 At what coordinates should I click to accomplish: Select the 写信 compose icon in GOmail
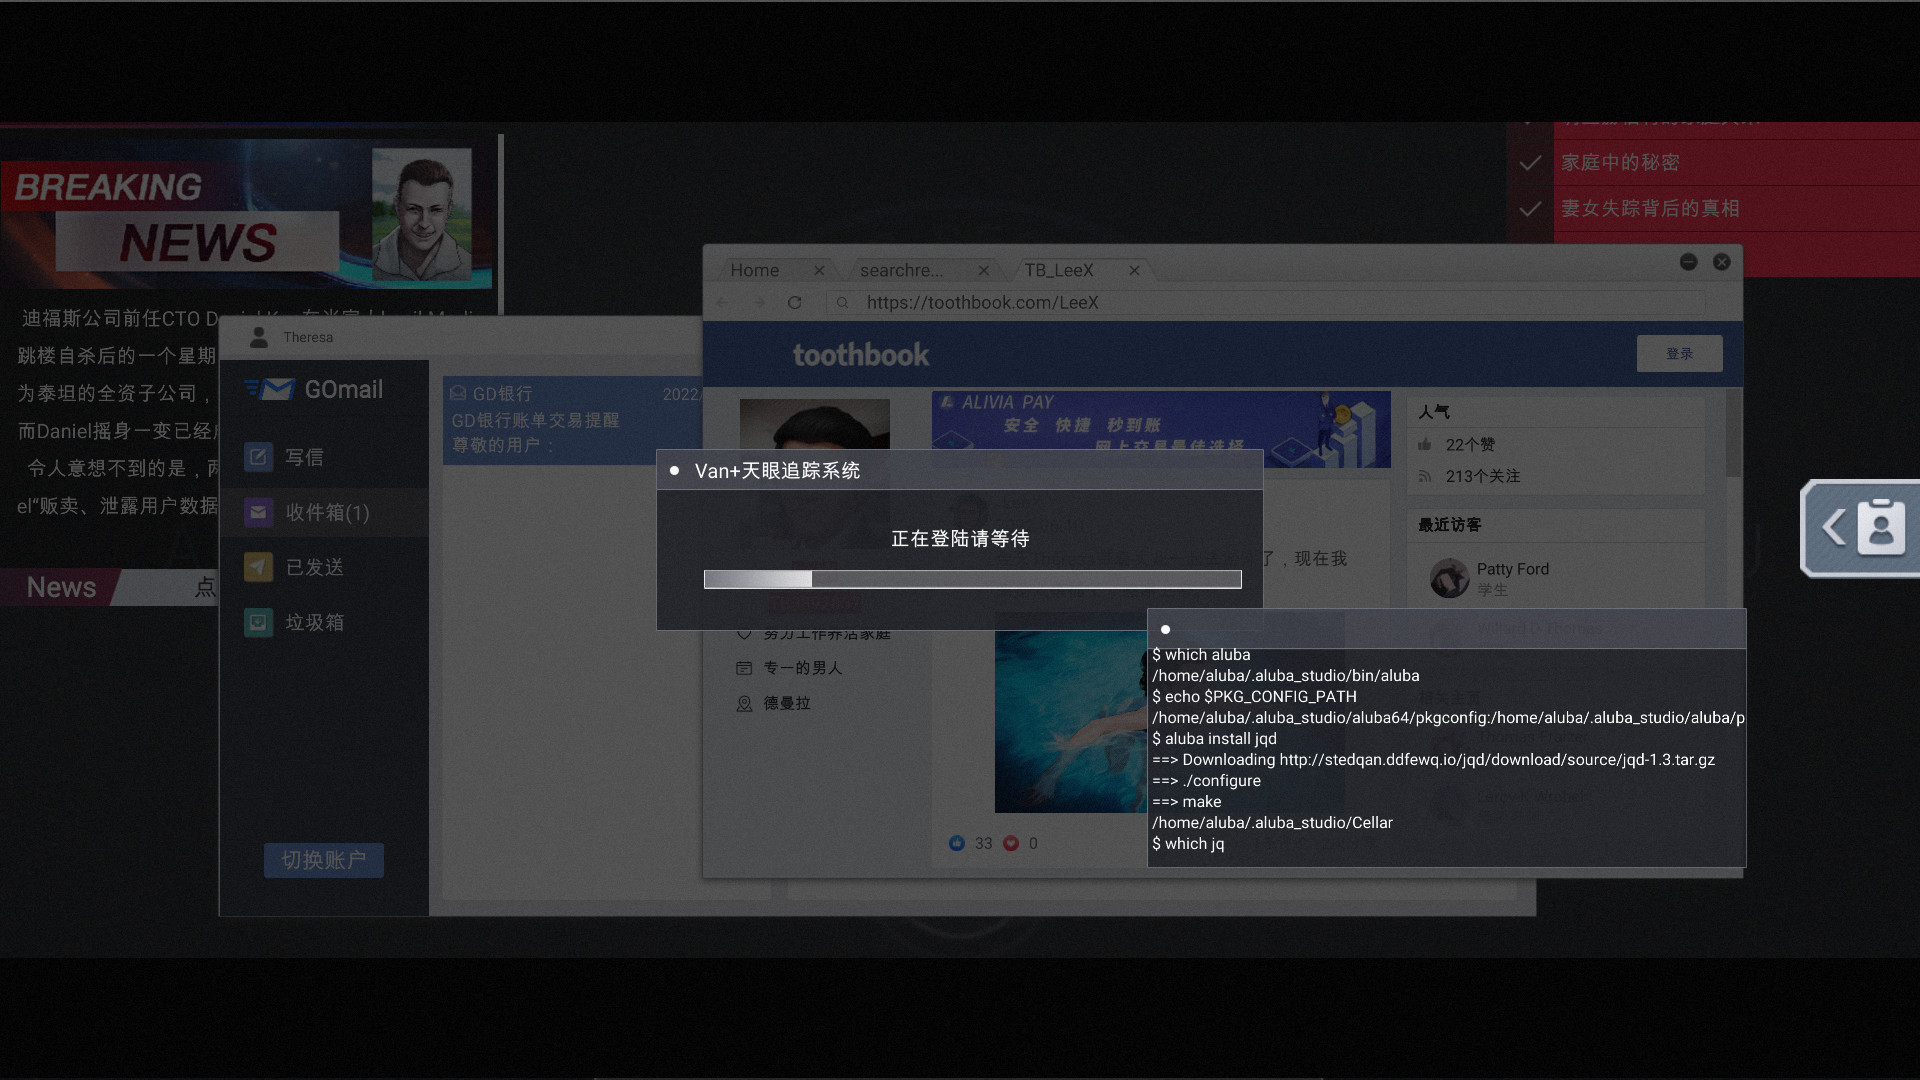click(259, 457)
